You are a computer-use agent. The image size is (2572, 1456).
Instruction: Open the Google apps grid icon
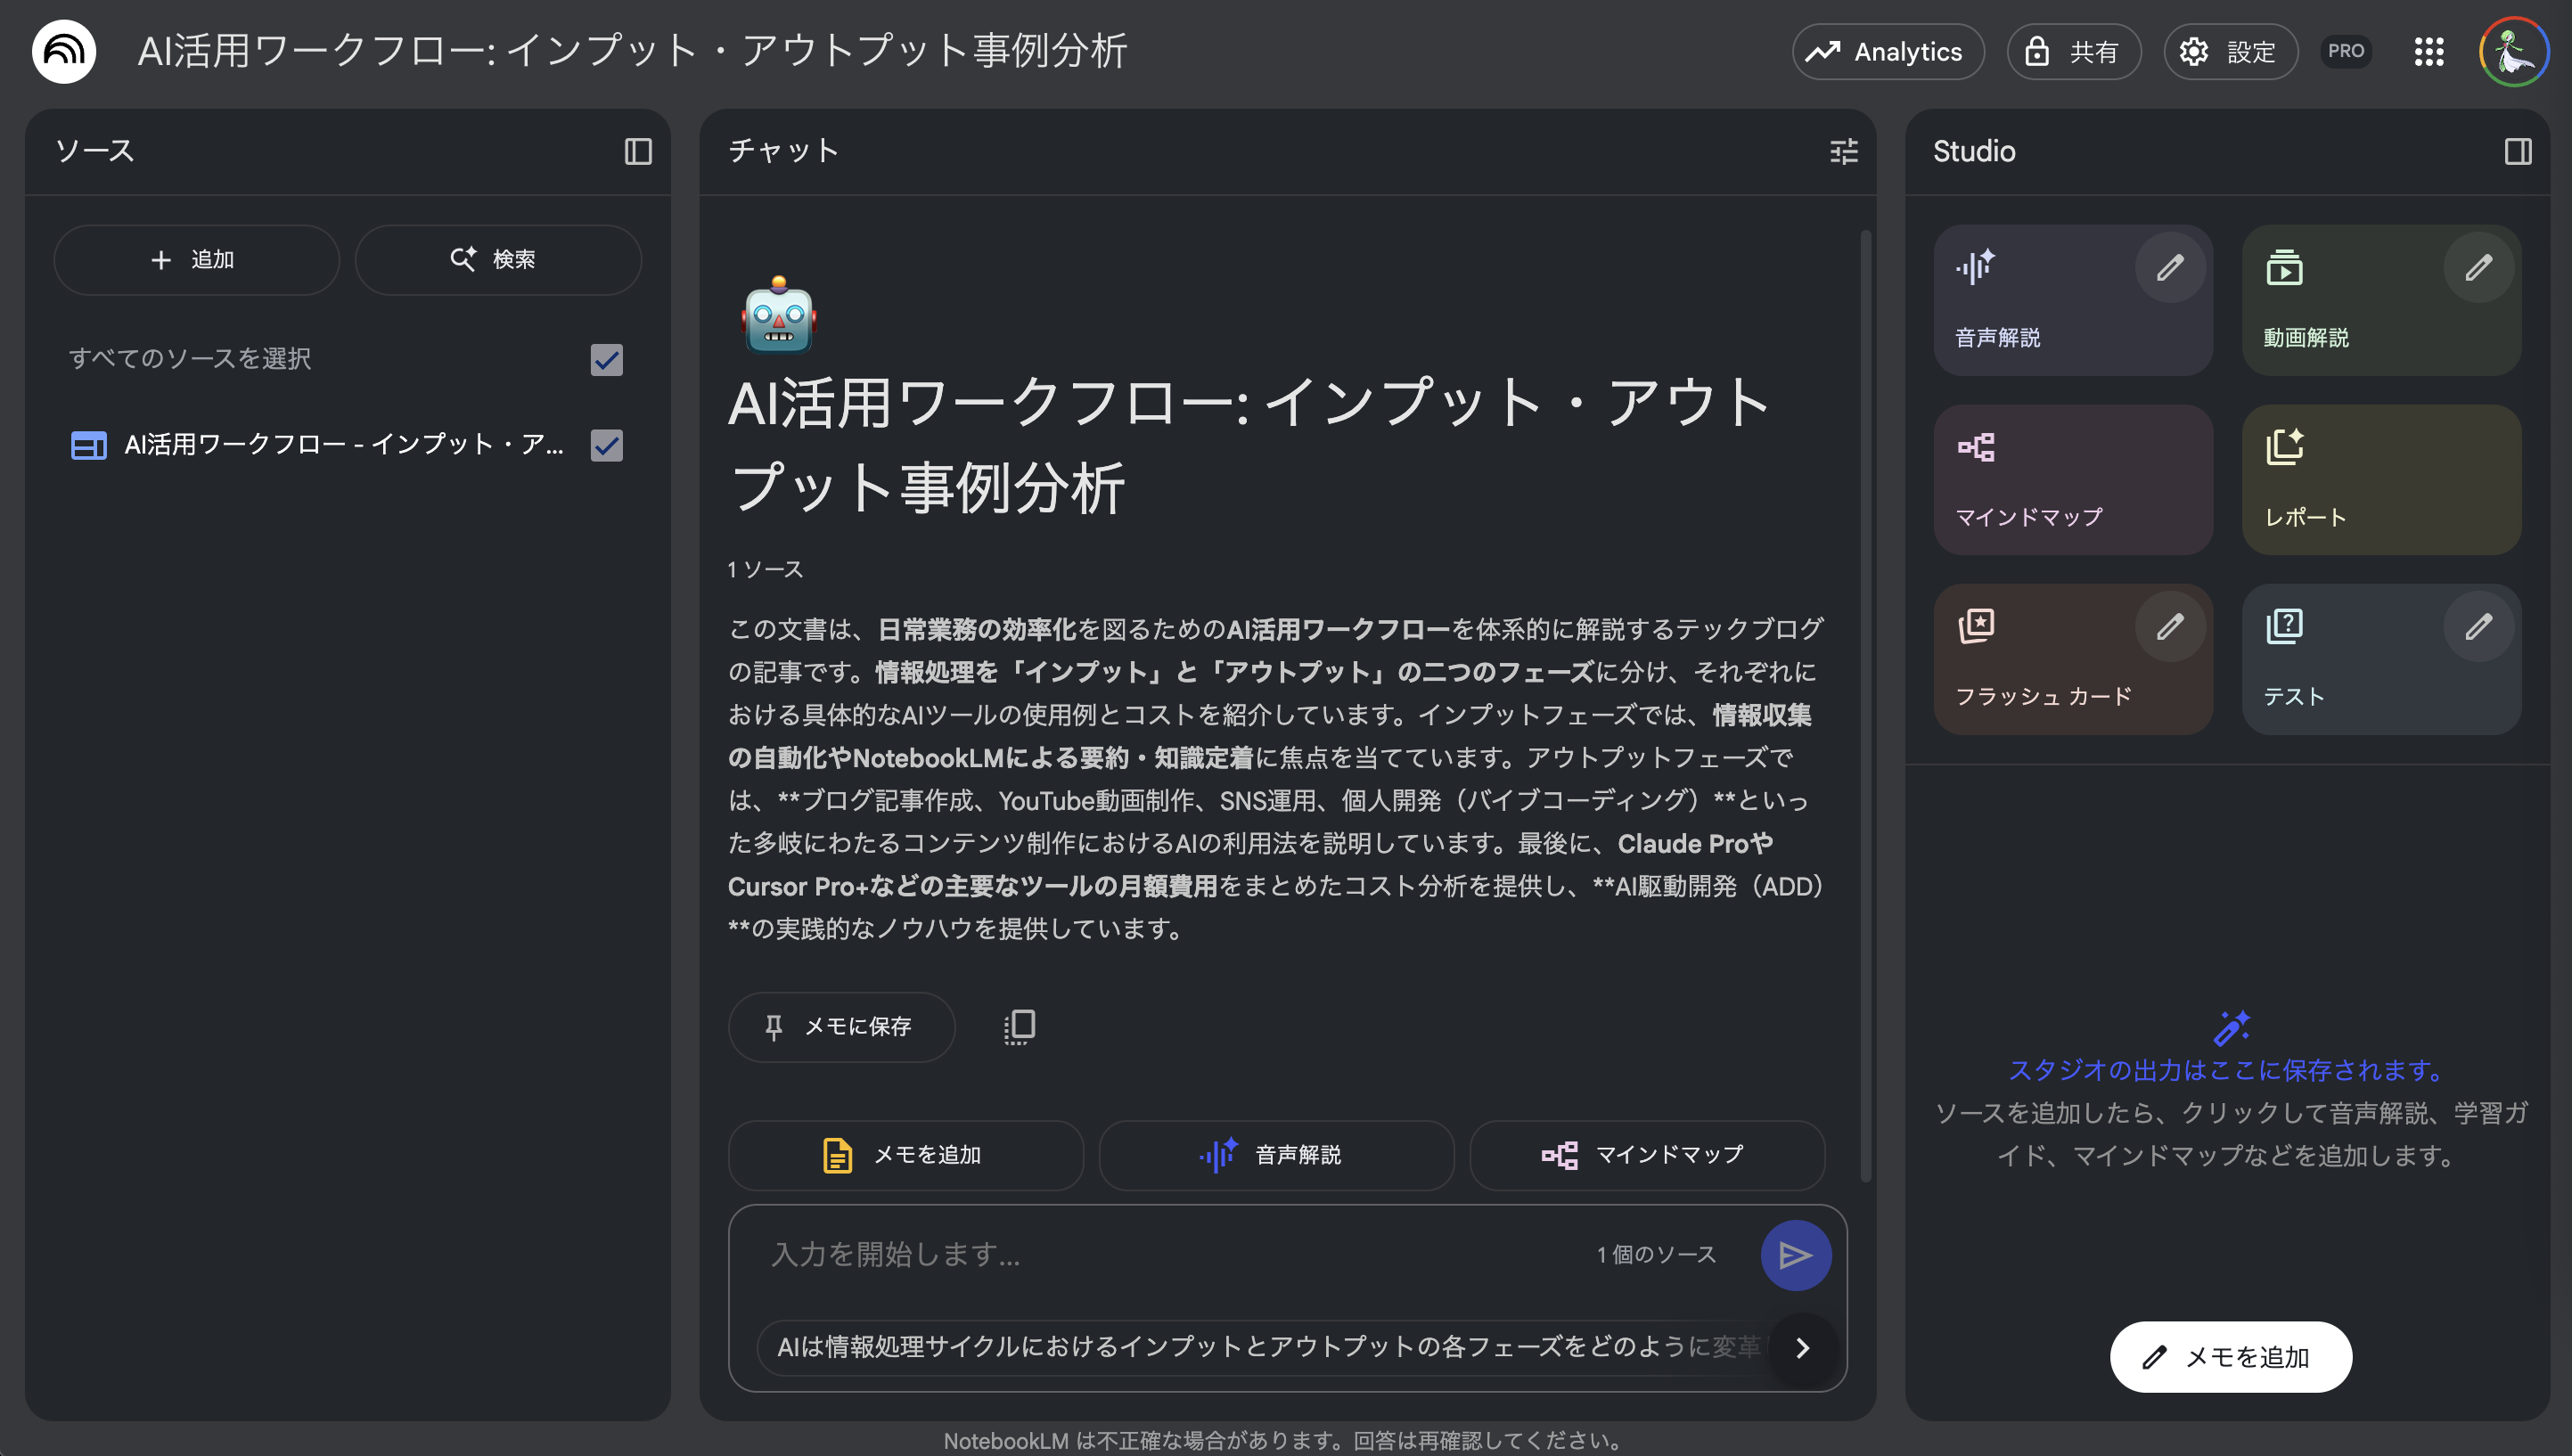pyautogui.click(x=2428, y=52)
